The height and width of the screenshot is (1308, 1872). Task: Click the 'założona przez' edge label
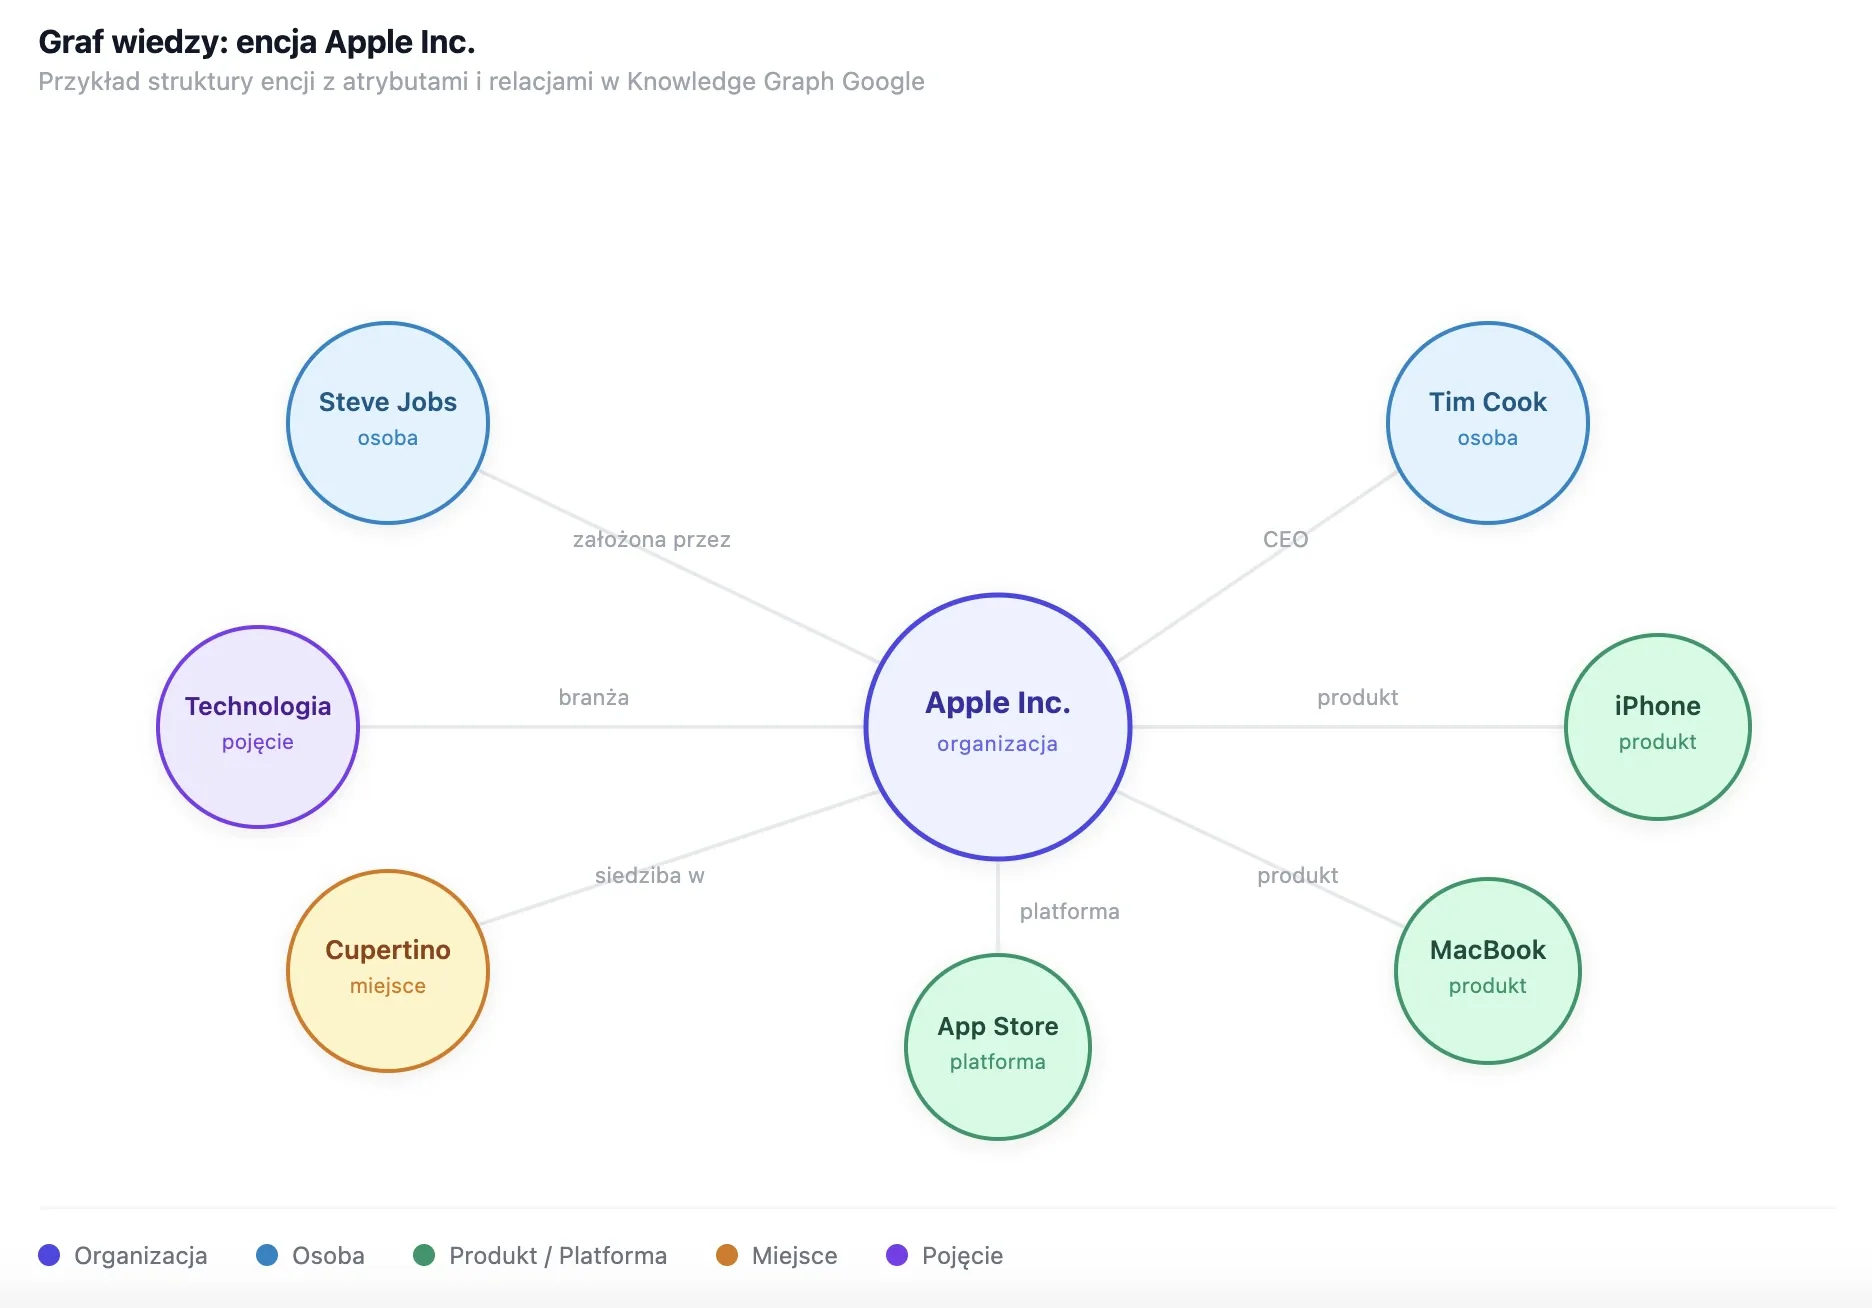(652, 540)
